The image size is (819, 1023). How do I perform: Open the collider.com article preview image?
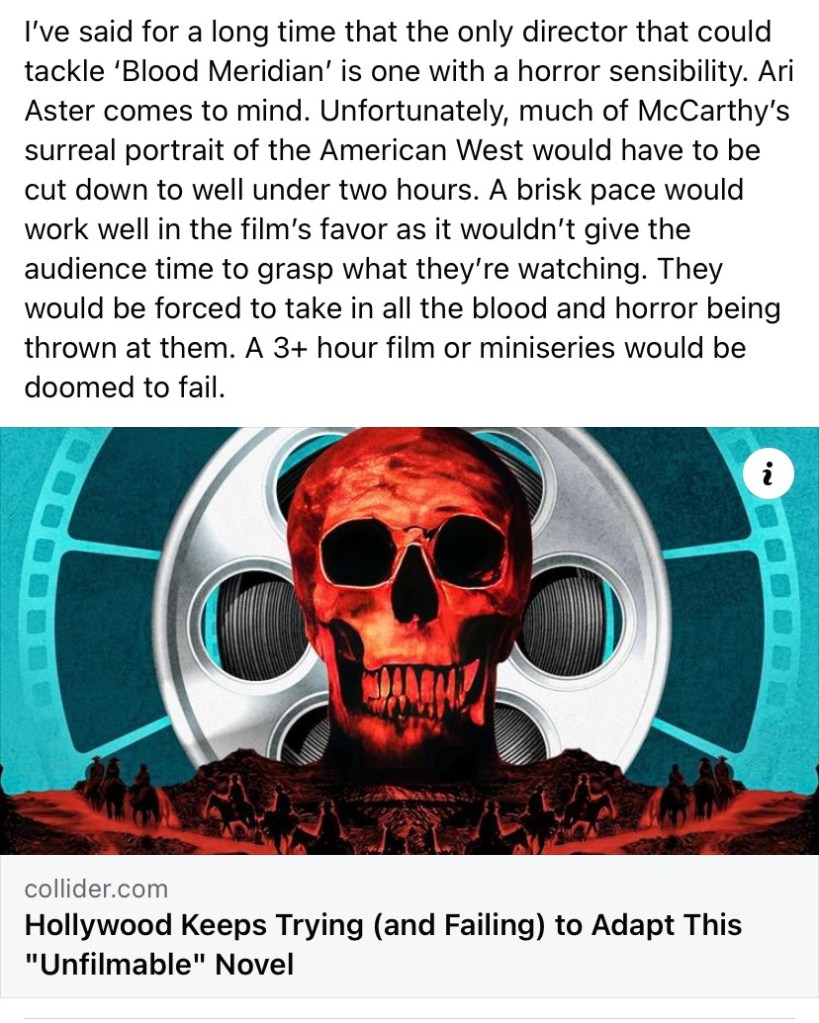(409, 641)
